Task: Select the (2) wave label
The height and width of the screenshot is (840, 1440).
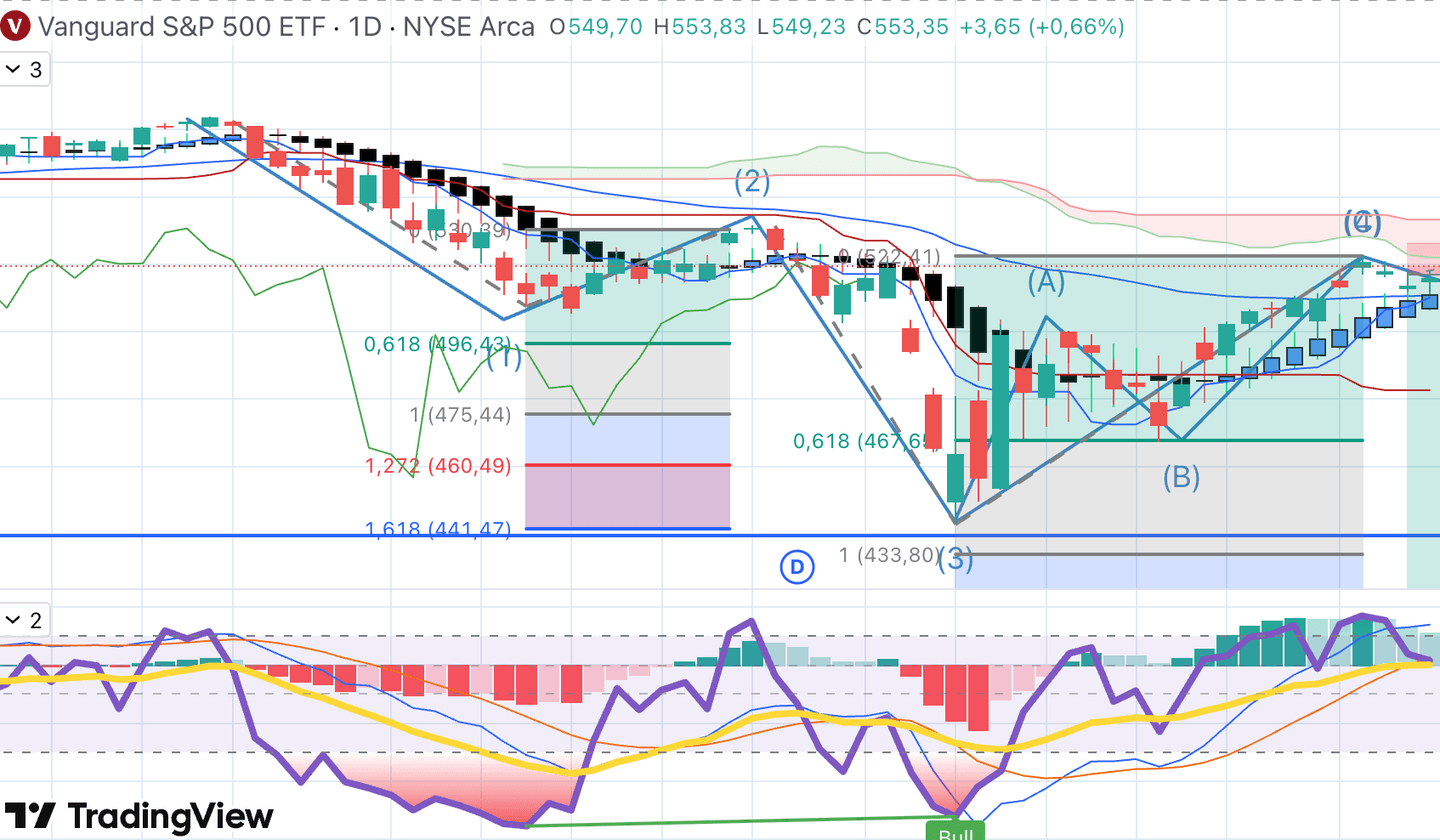Action: click(752, 181)
